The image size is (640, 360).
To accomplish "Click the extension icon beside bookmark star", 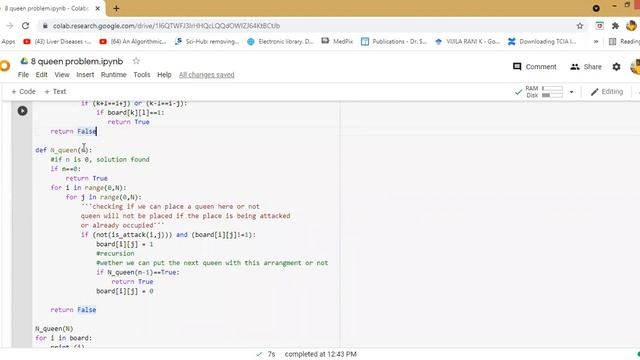I will click(599, 26).
